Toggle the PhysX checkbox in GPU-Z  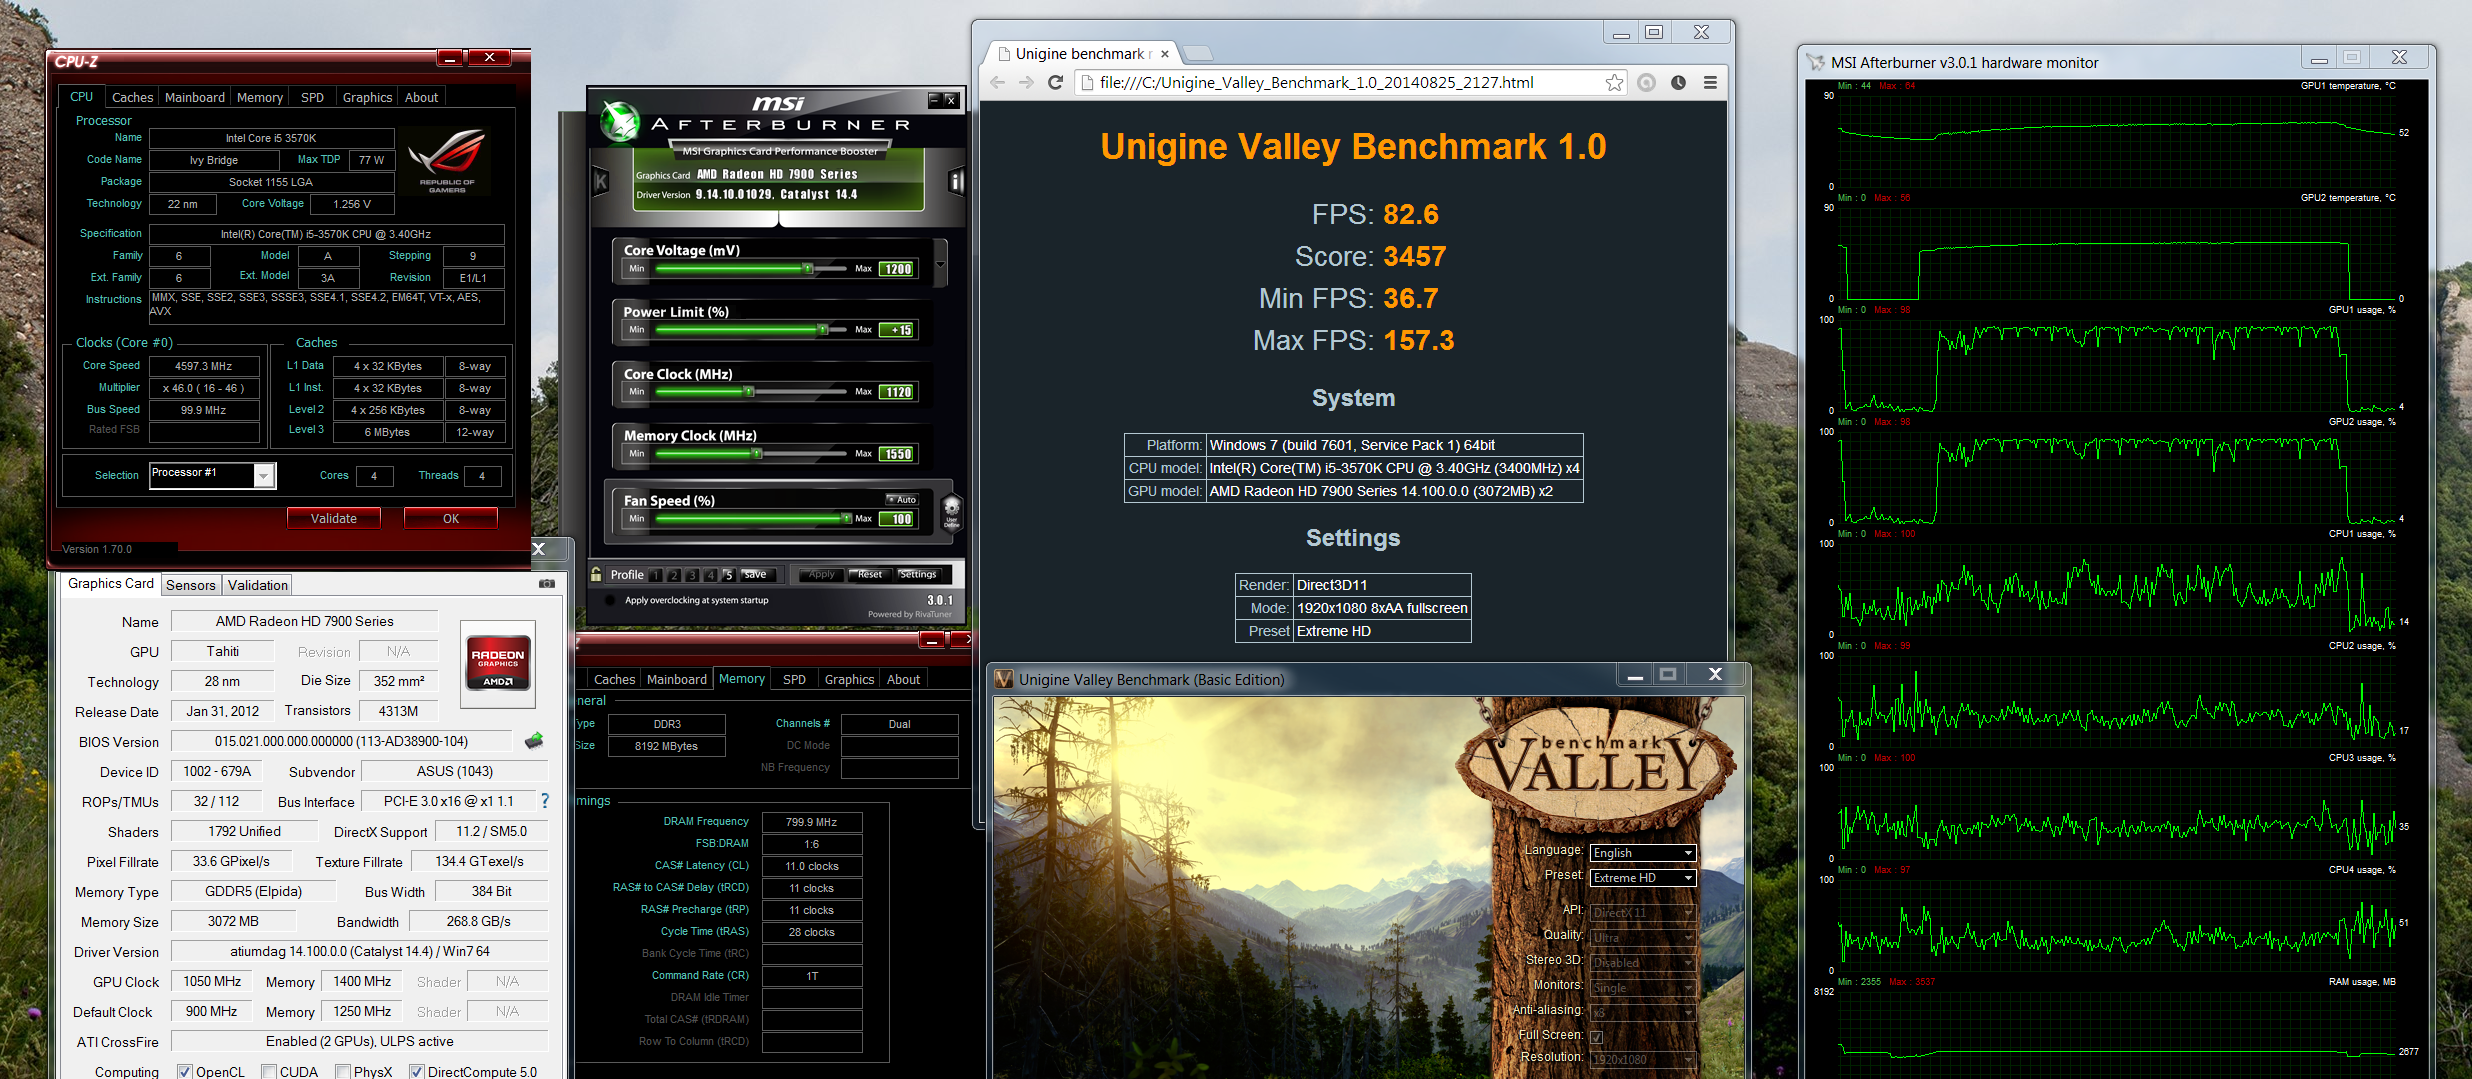(x=343, y=1071)
